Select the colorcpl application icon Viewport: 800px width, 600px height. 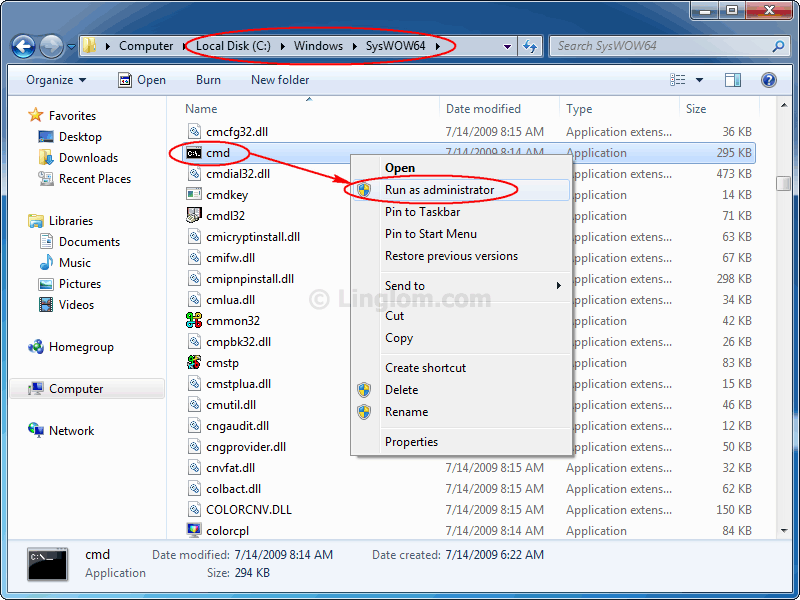(194, 531)
